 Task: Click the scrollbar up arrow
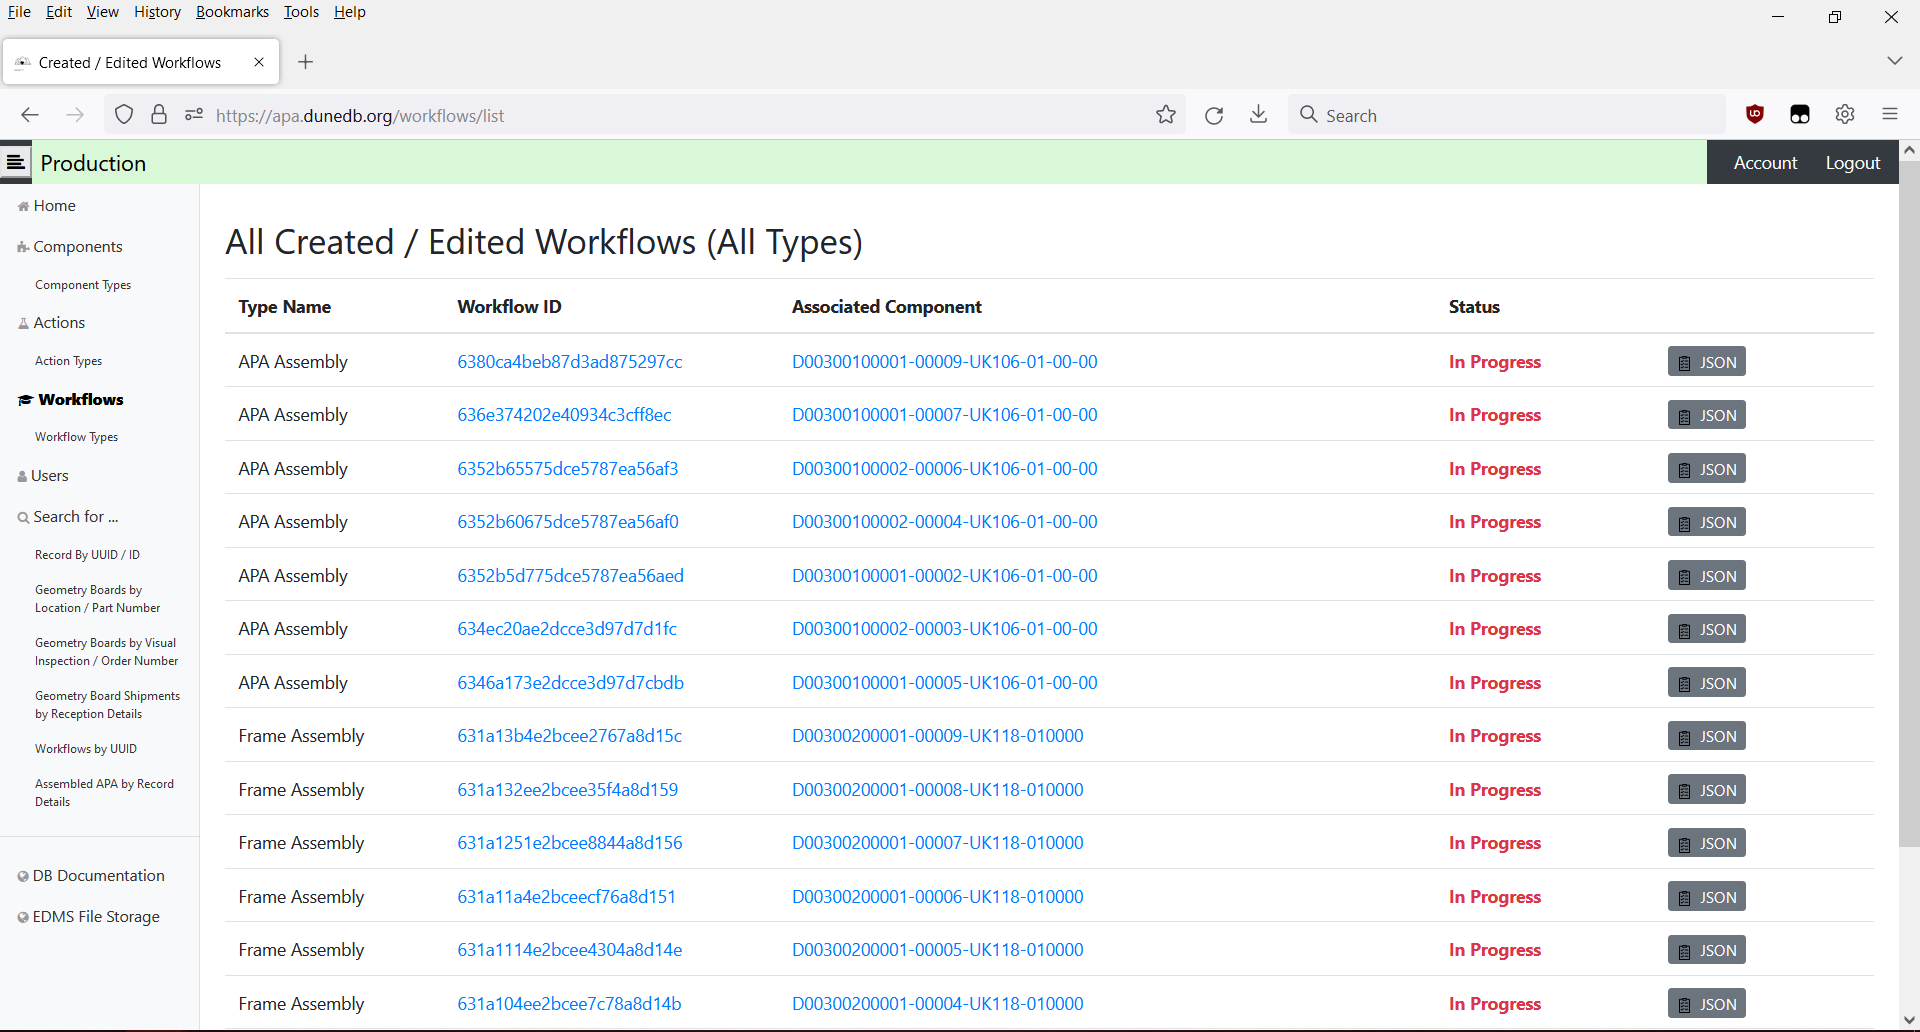(x=1909, y=150)
